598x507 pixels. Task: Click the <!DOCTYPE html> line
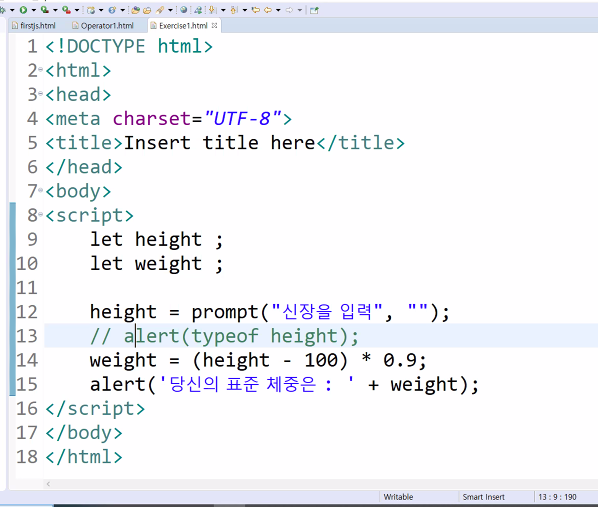pyautogui.click(x=129, y=46)
